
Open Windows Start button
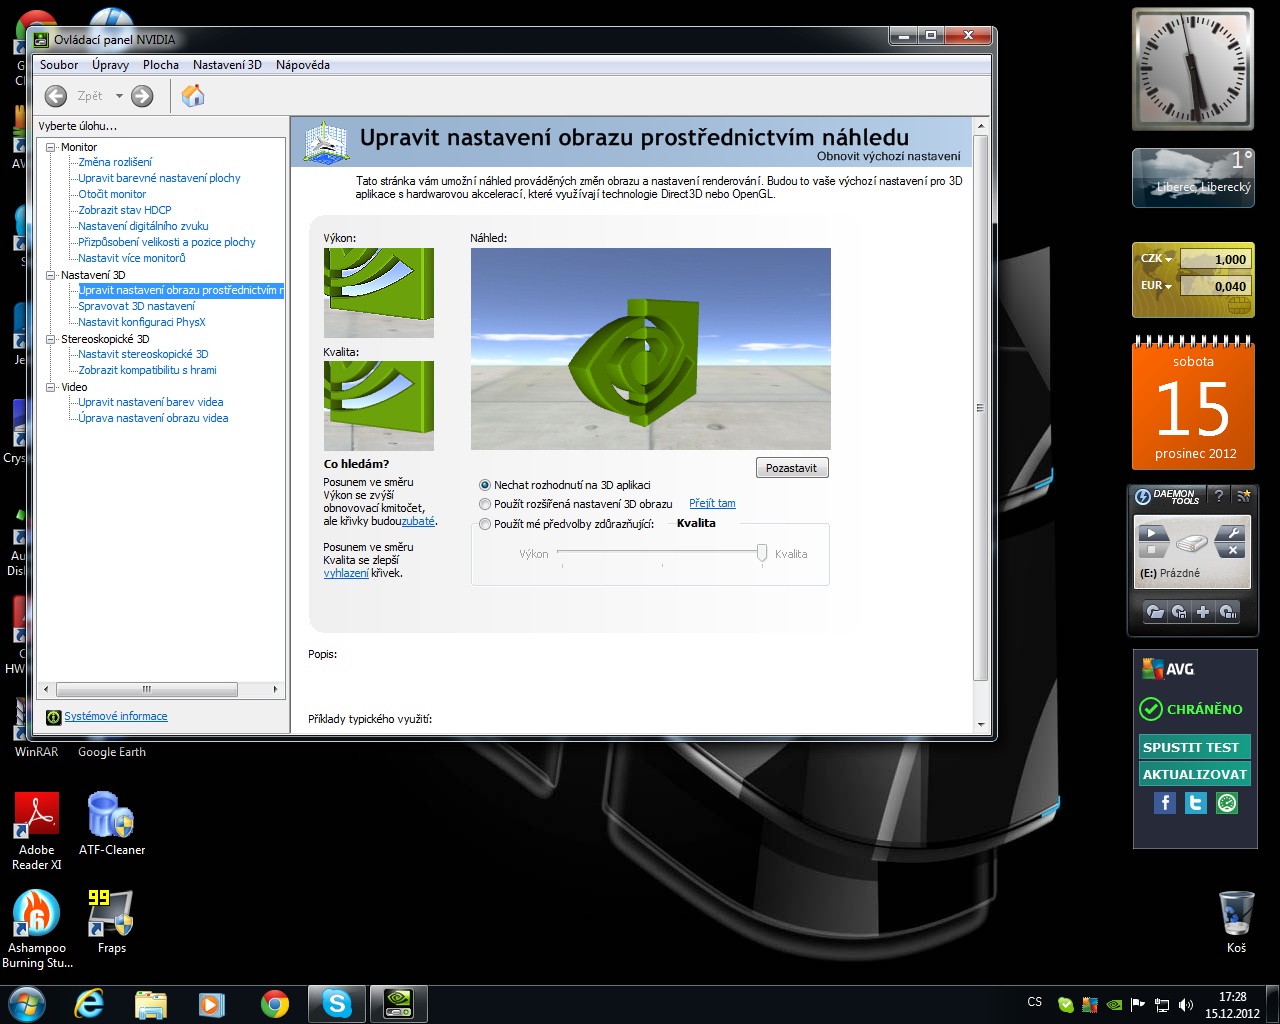coord(26,1003)
